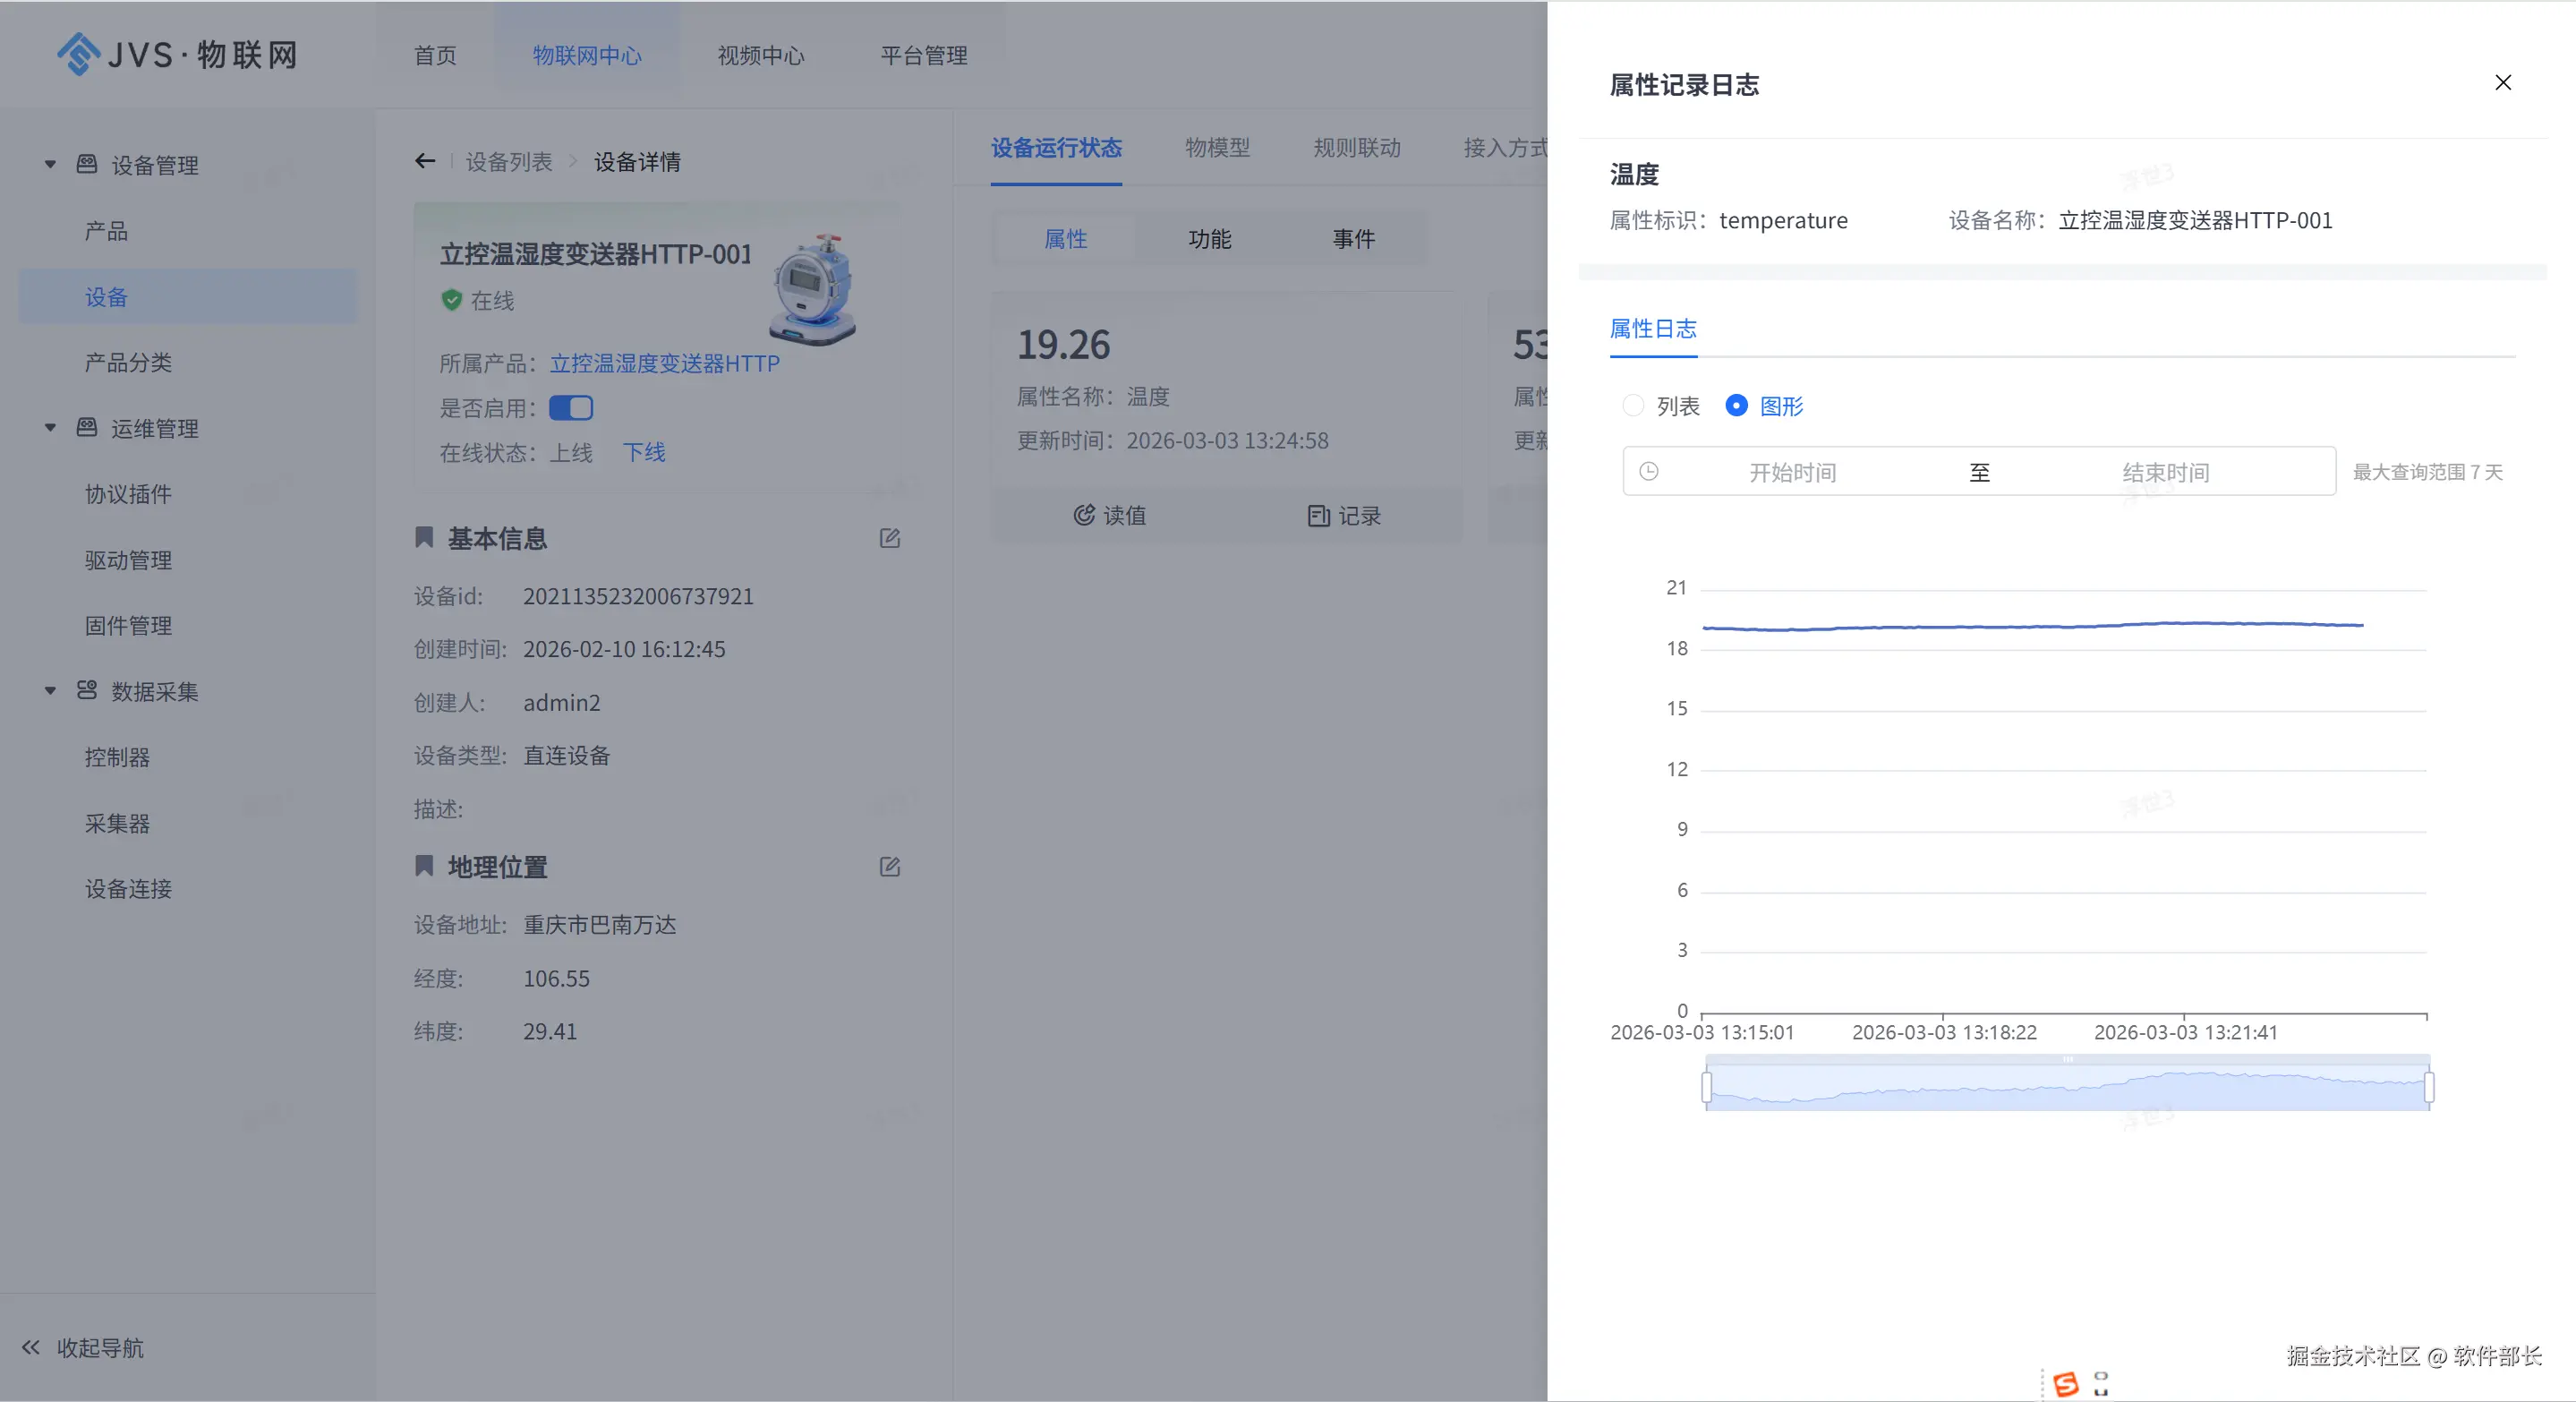
Task: Click the 下线 link
Action: 644,452
